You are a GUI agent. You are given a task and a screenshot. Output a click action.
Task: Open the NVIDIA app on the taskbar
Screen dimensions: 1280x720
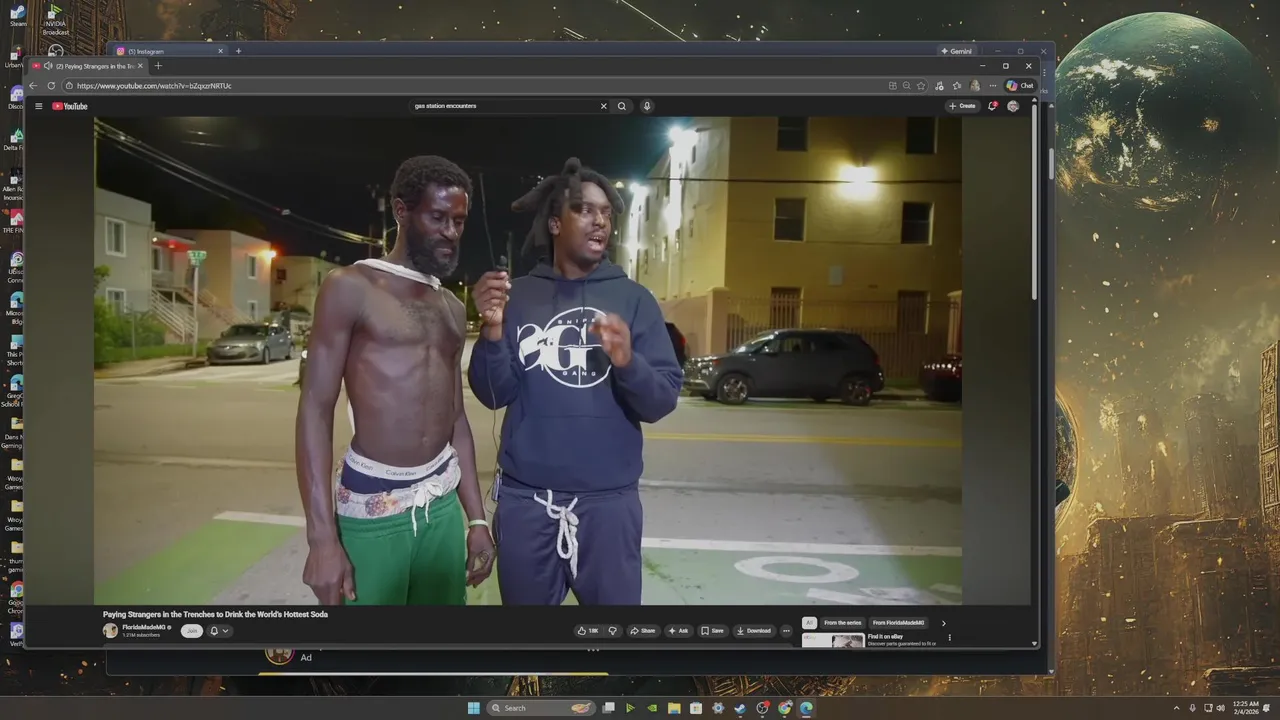pos(652,708)
